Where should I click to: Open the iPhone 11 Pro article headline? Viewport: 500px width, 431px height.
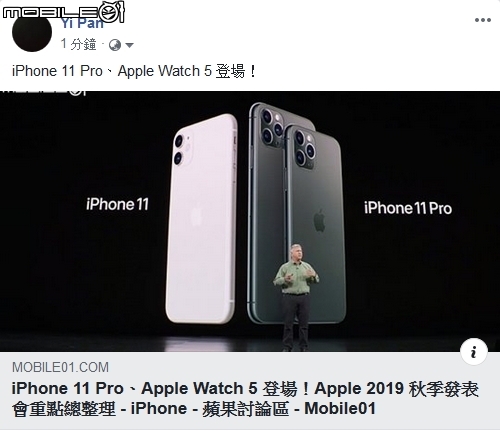coord(245,398)
